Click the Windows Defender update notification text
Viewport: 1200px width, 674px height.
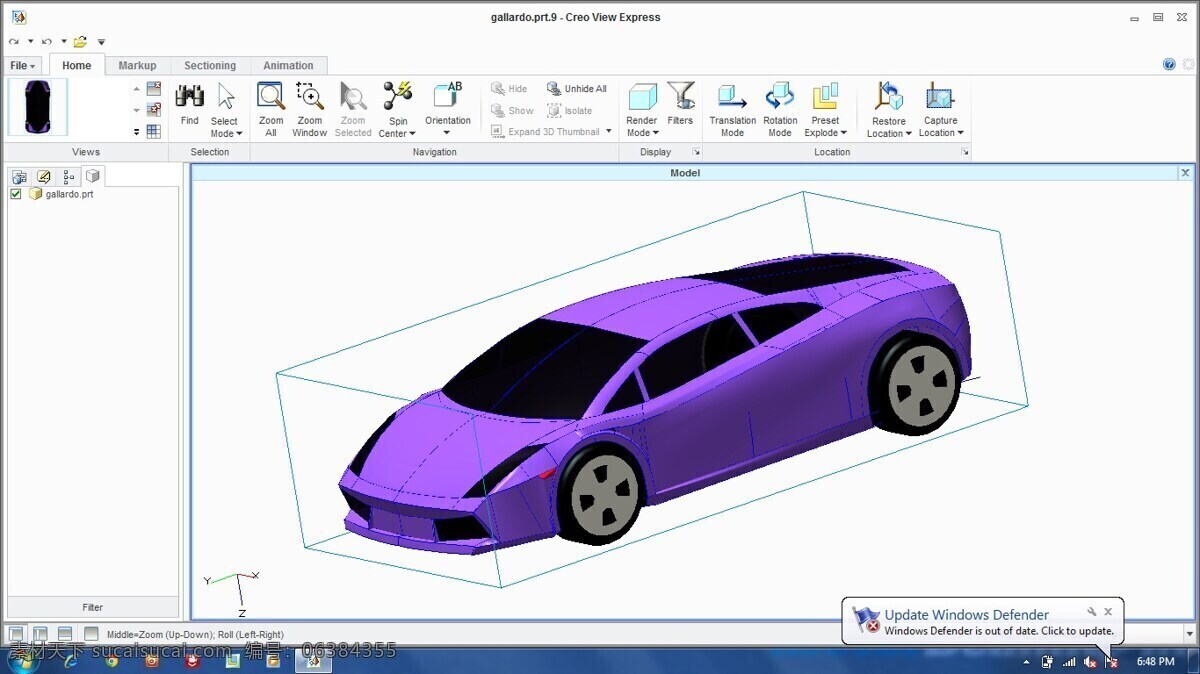999,631
